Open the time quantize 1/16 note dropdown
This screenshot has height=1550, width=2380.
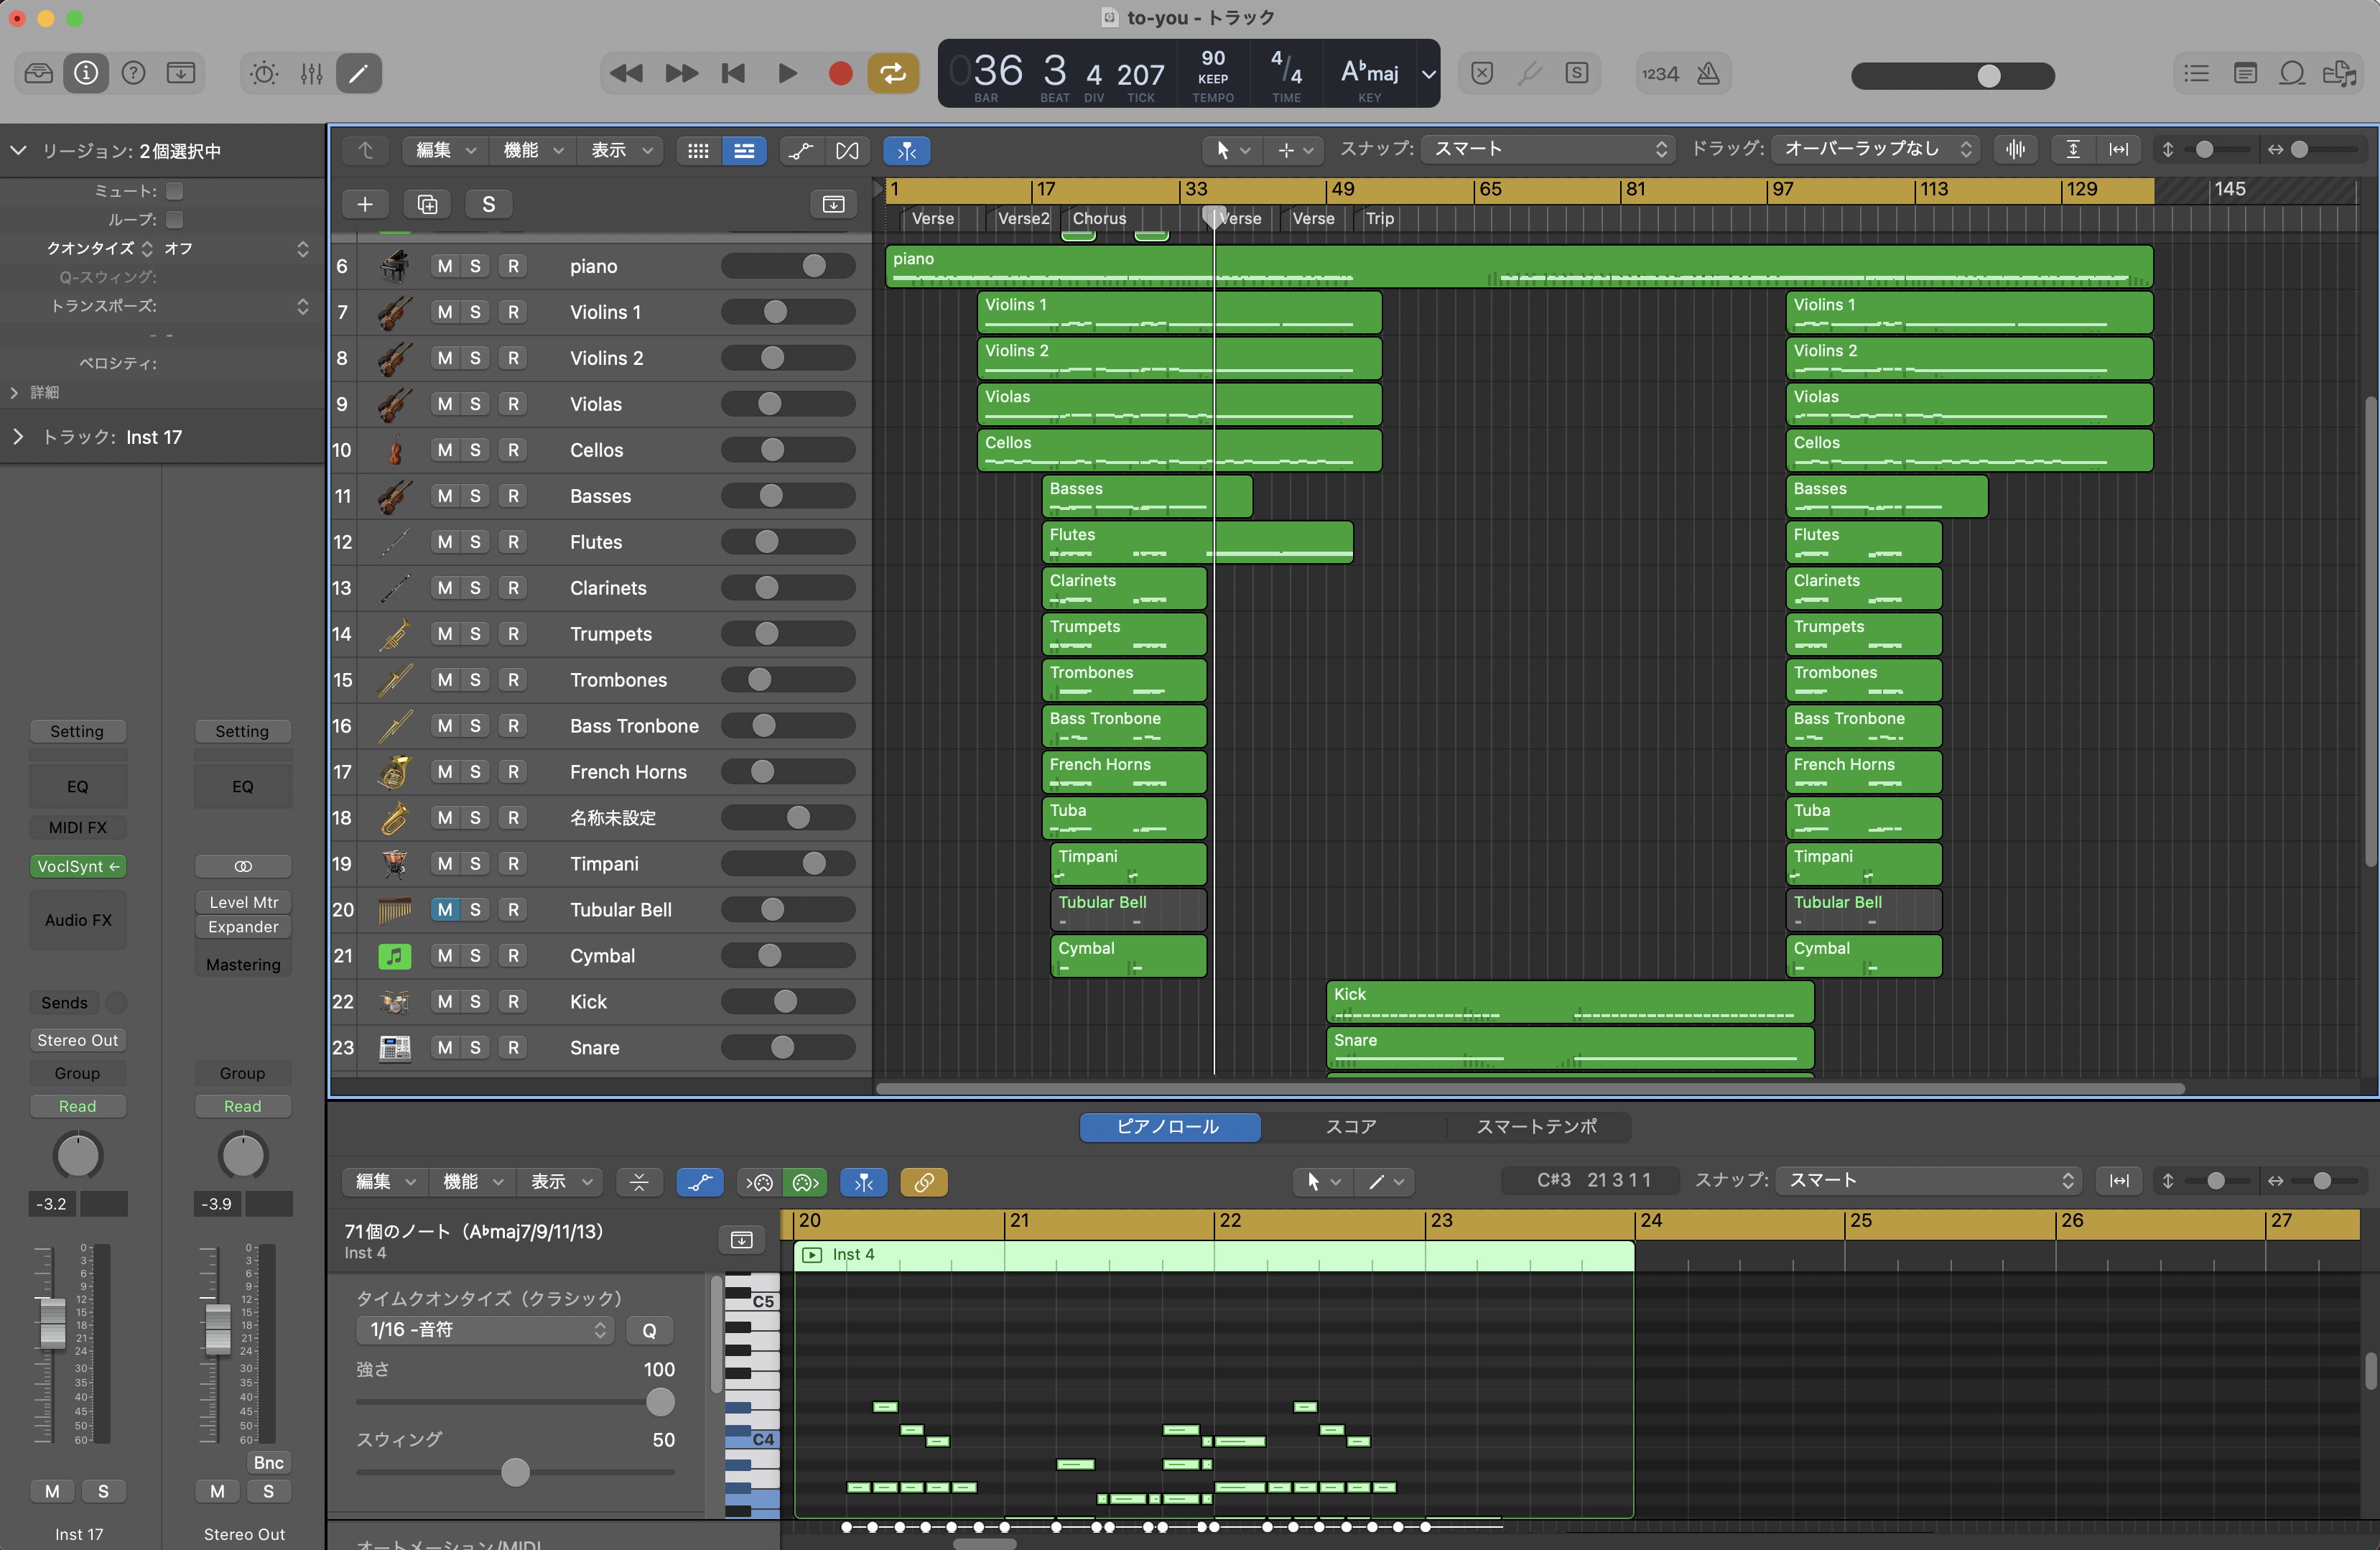pyautogui.click(x=484, y=1330)
